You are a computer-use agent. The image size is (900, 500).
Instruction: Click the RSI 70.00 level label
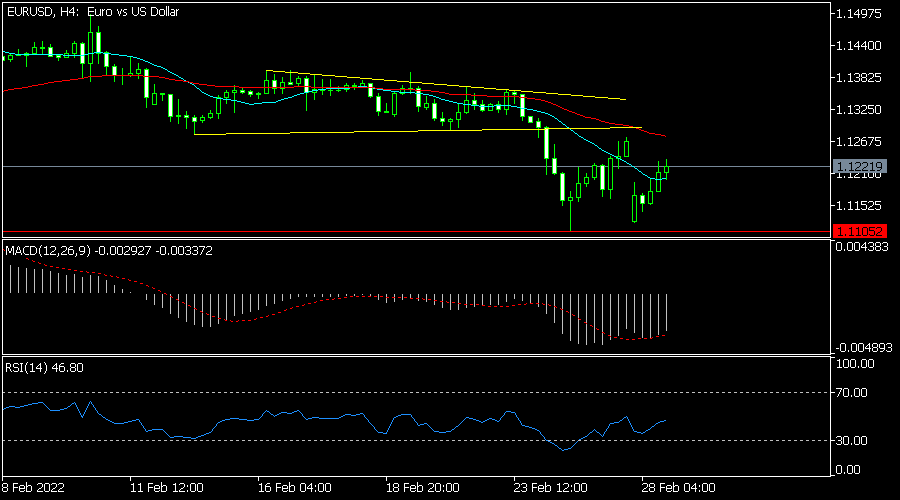click(852, 393)
